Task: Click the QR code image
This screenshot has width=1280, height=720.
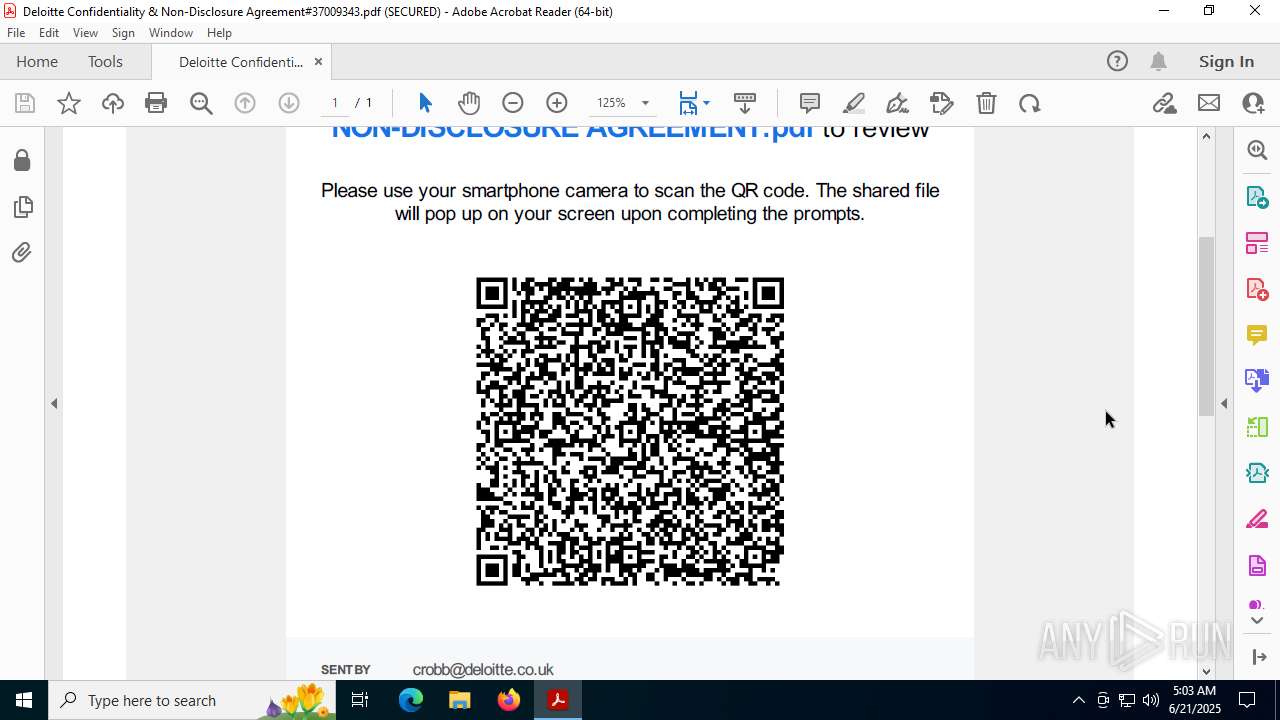Action: point(630,432)
